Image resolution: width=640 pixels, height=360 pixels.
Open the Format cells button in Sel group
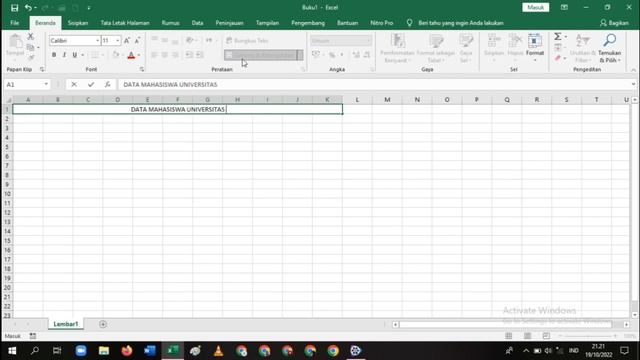tap(535, 48)
